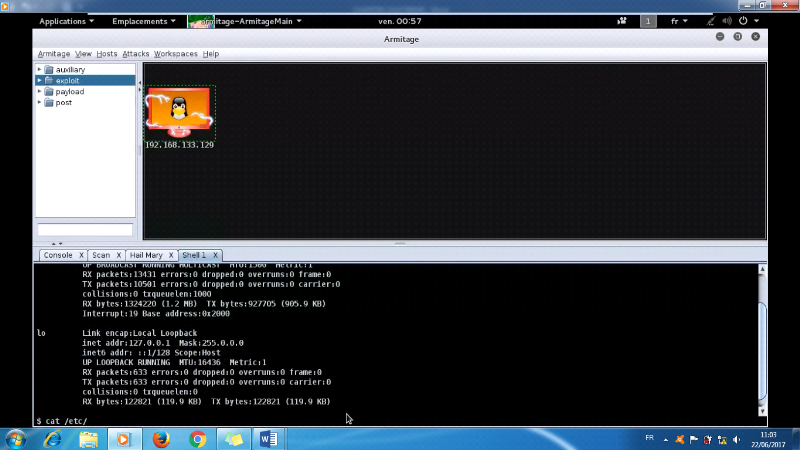800x450 pixels.
Task: Expand the auxiliary module folder
Action: tap(40, 69)
